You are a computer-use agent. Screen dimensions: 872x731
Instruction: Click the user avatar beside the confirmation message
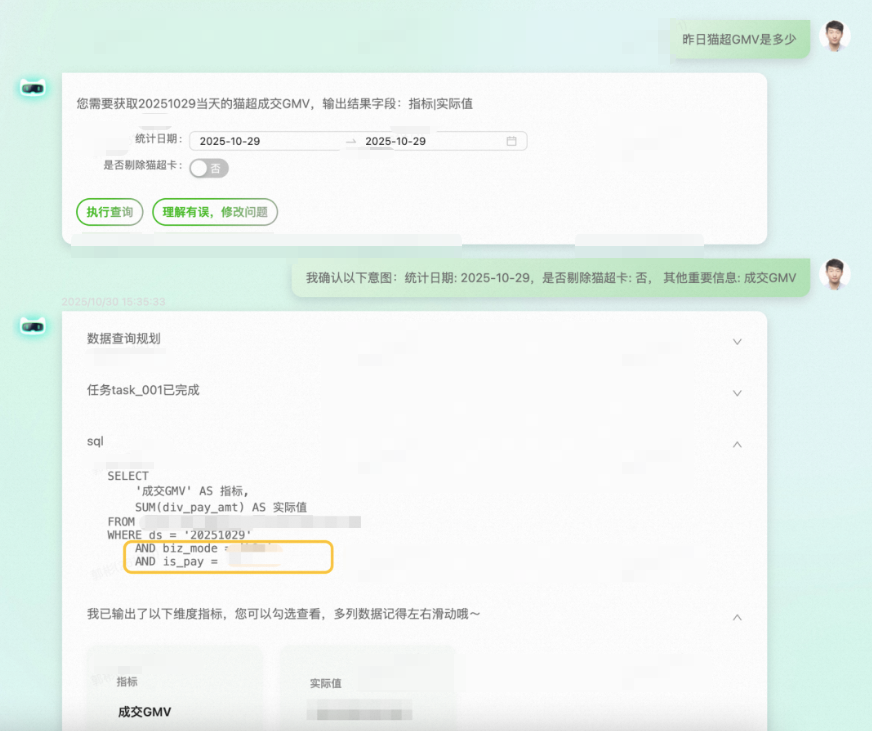pos(836,277)
